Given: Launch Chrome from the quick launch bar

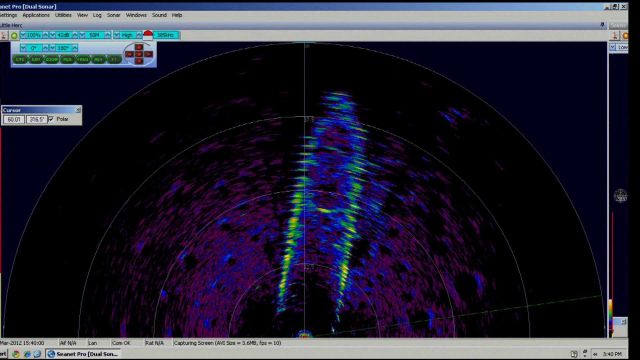Looking at the screenshot, I should pyautogui.click(x=16, y=354).
